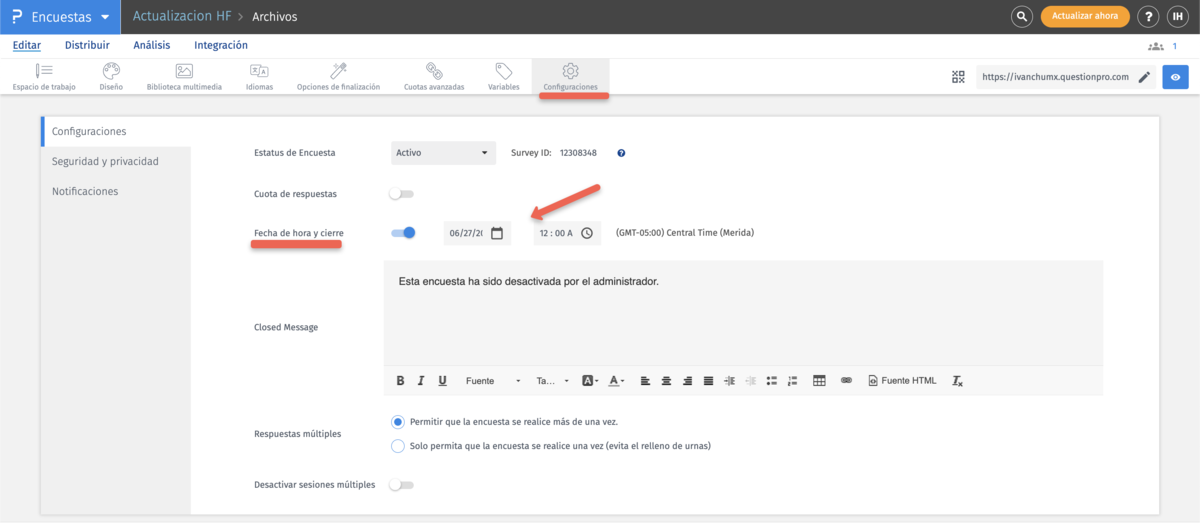
Task: Insert numbered list in editor
Action: click(792, 381)
